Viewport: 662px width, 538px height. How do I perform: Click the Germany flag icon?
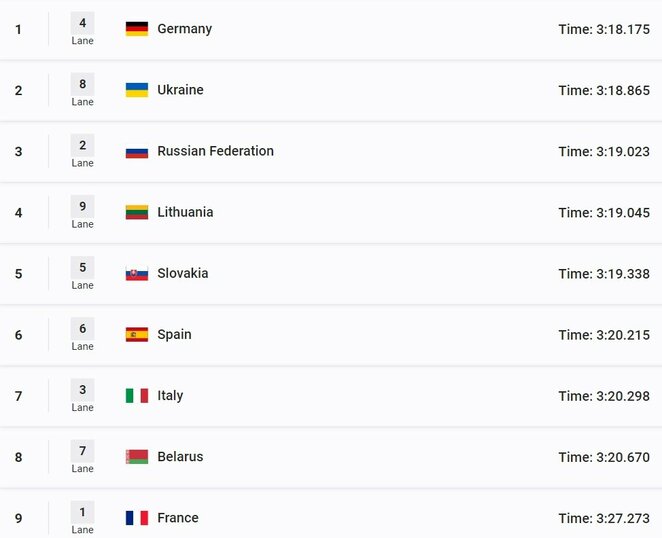pos(137,29)
